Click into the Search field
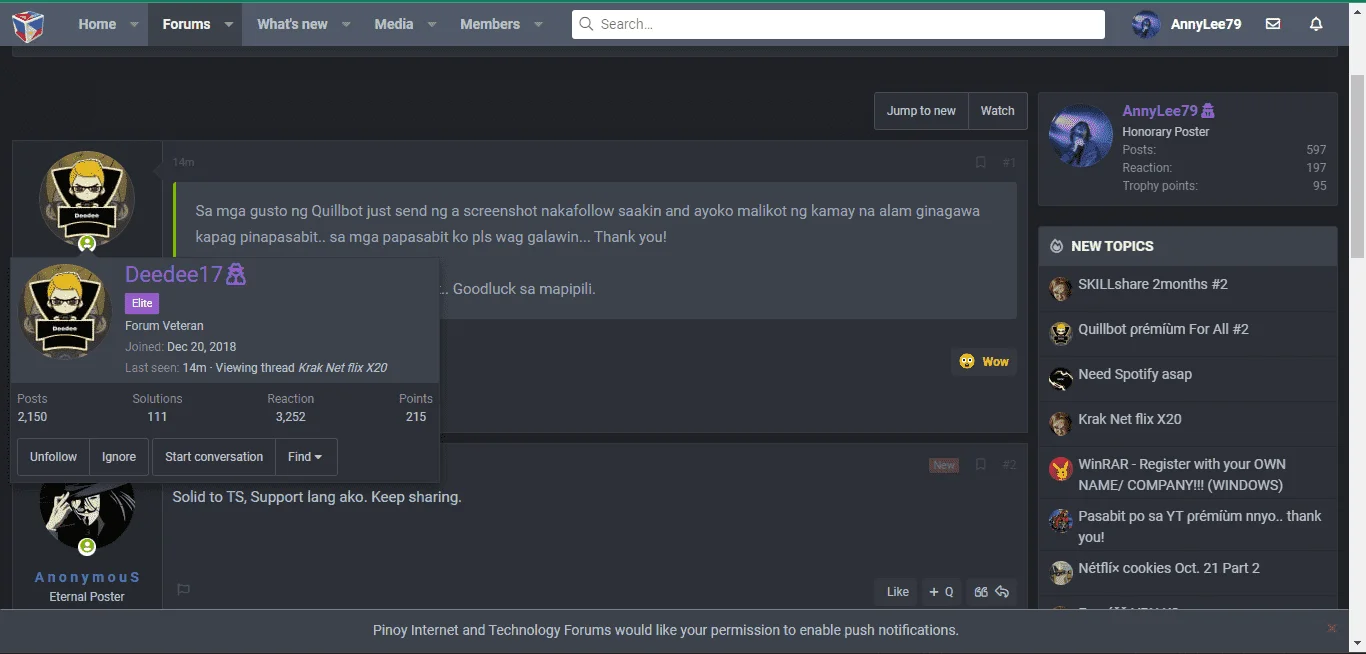The height and width of the screenshot is (654, 1366). pyautogui.click(x=838, y=24)
